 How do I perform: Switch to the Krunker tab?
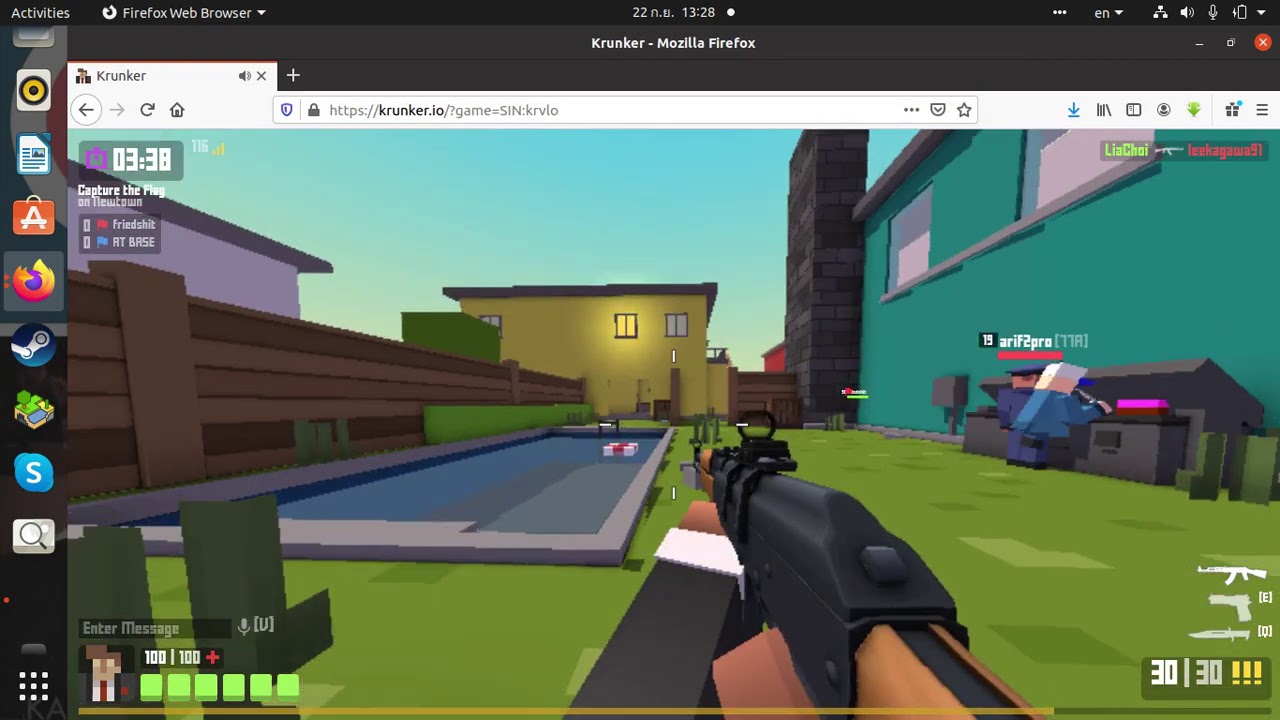click(x=171, y=76)
